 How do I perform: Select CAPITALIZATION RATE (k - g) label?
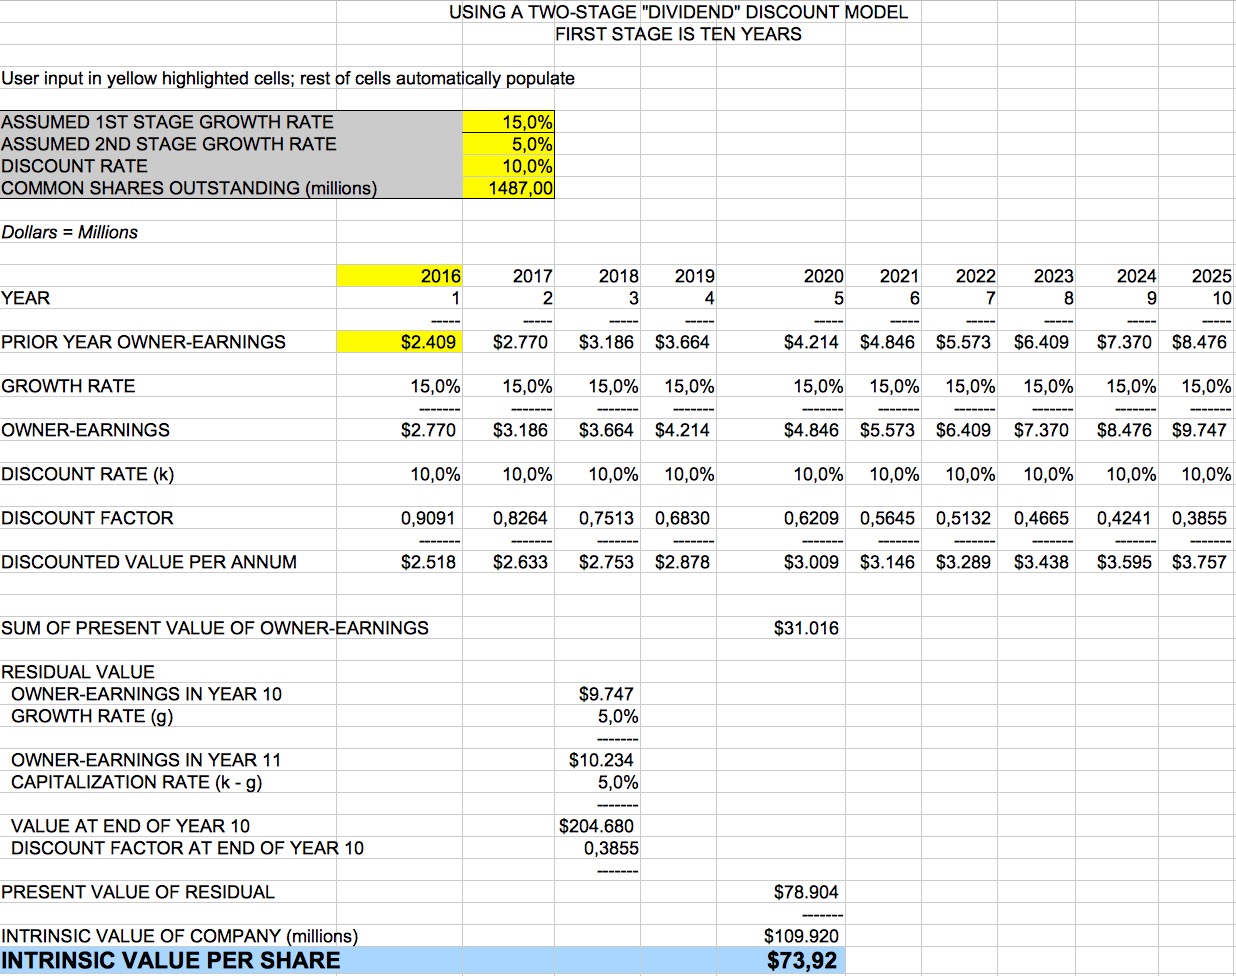[x=136, y=782]
